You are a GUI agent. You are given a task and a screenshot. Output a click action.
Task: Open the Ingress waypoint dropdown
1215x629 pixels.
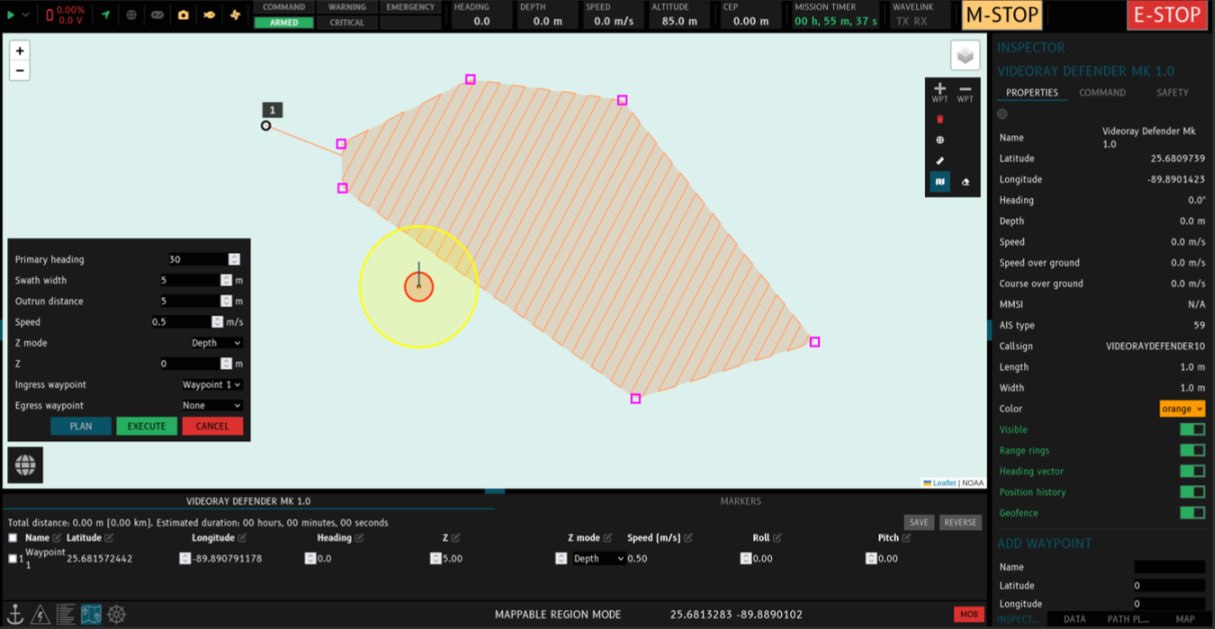212,385
